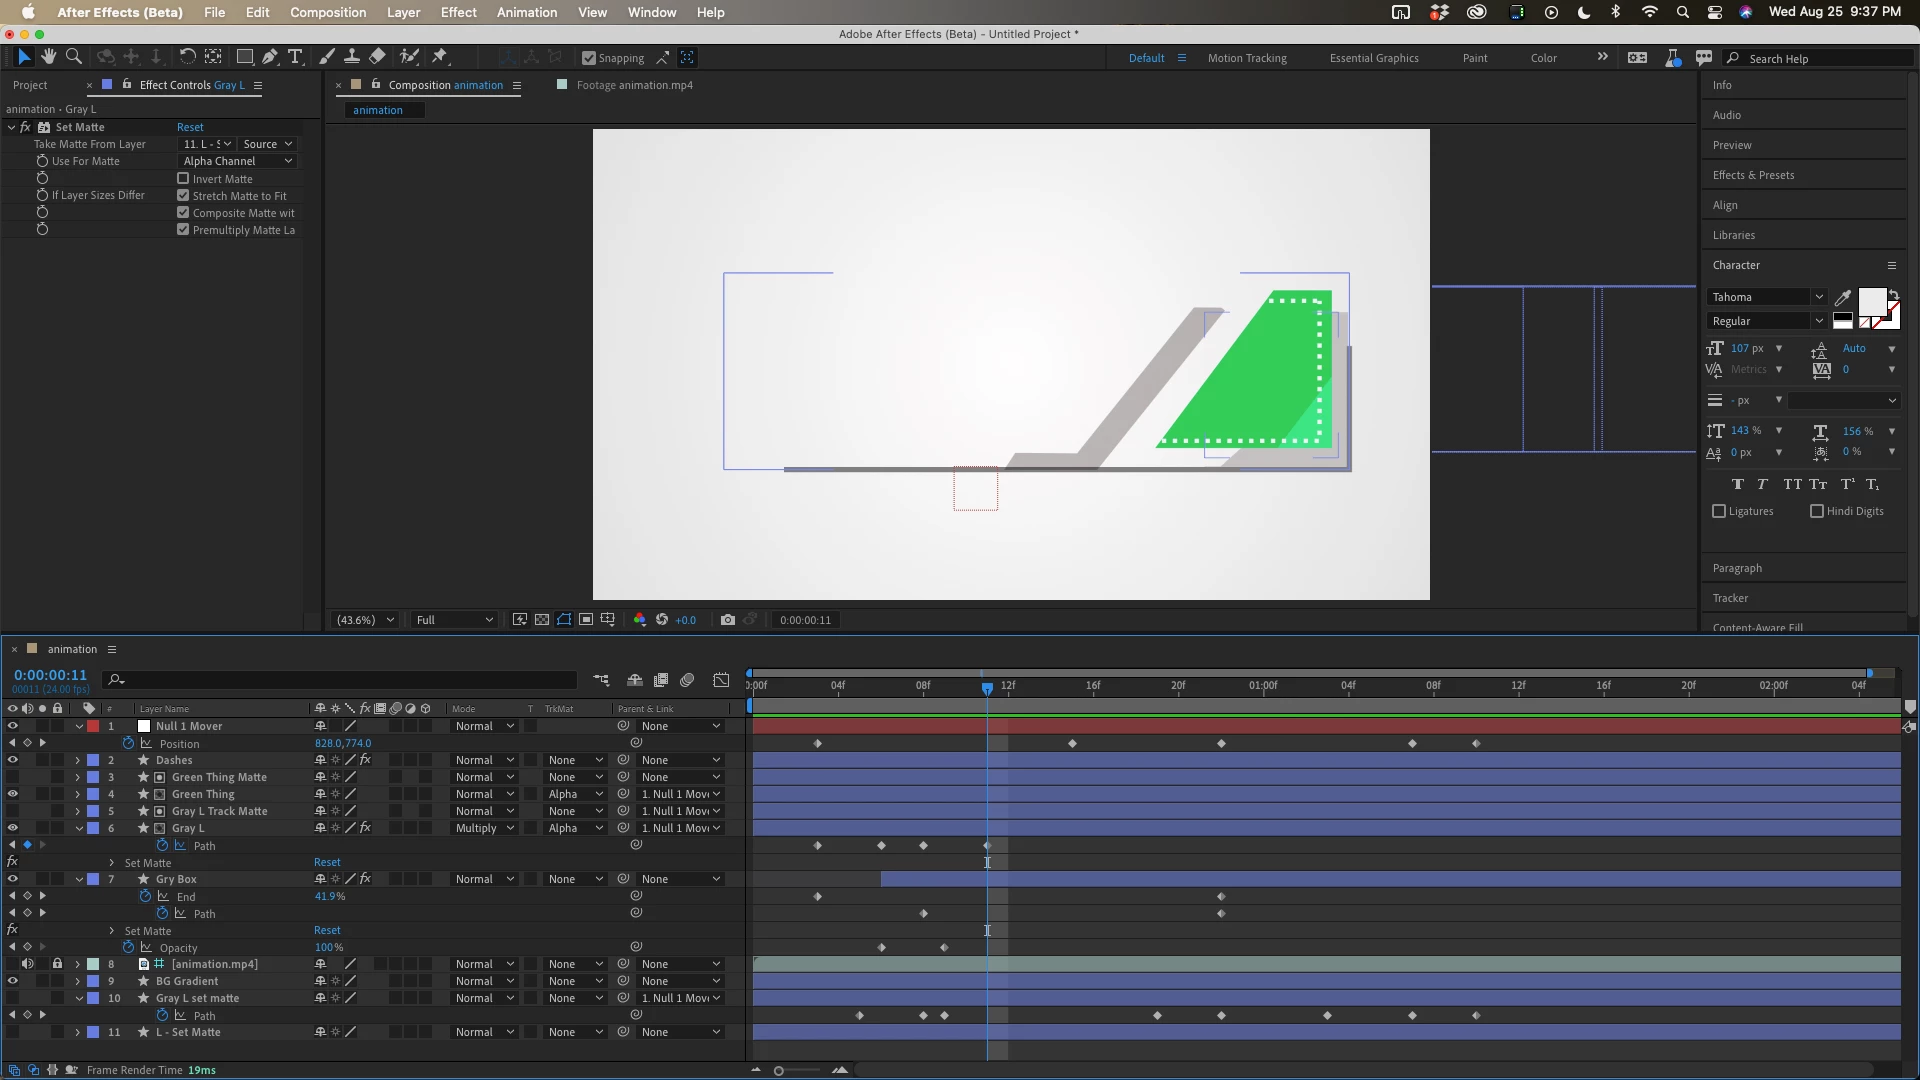1920x1080 pixels.
Task: Expand the Dashes layer properties
Action: [77, 760]
